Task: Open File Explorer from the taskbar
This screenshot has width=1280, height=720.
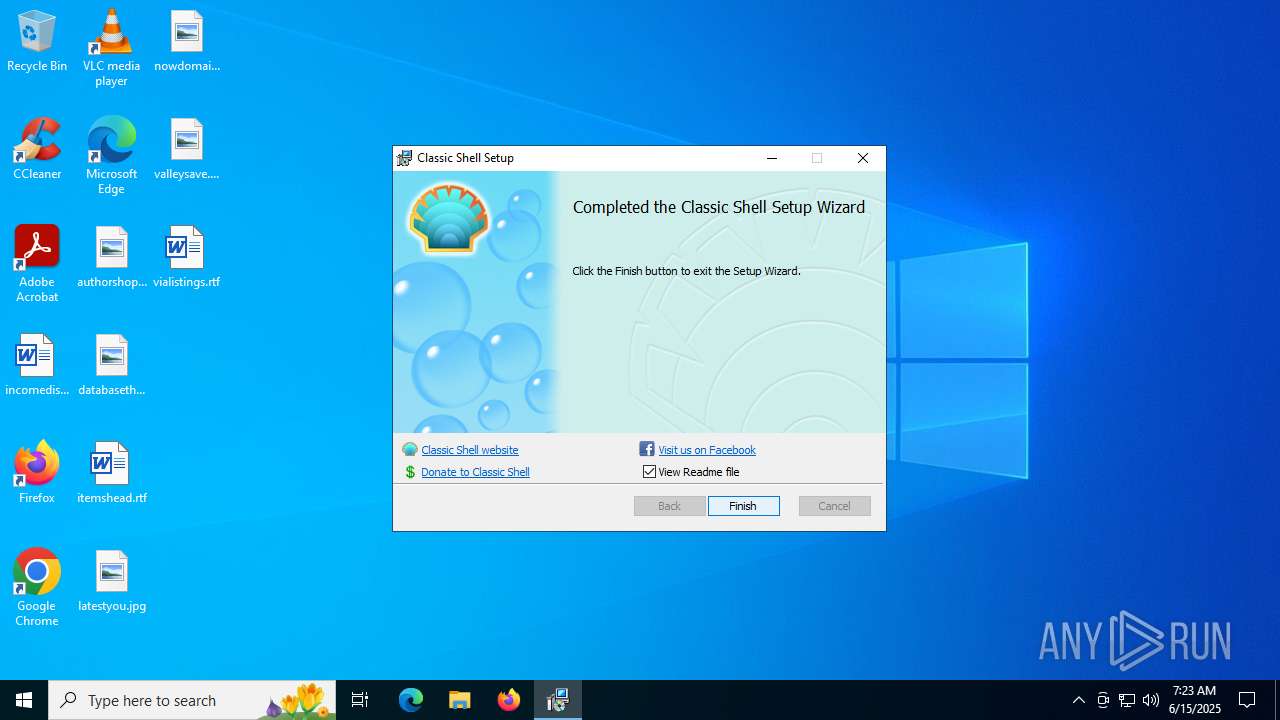Action: 460,700
